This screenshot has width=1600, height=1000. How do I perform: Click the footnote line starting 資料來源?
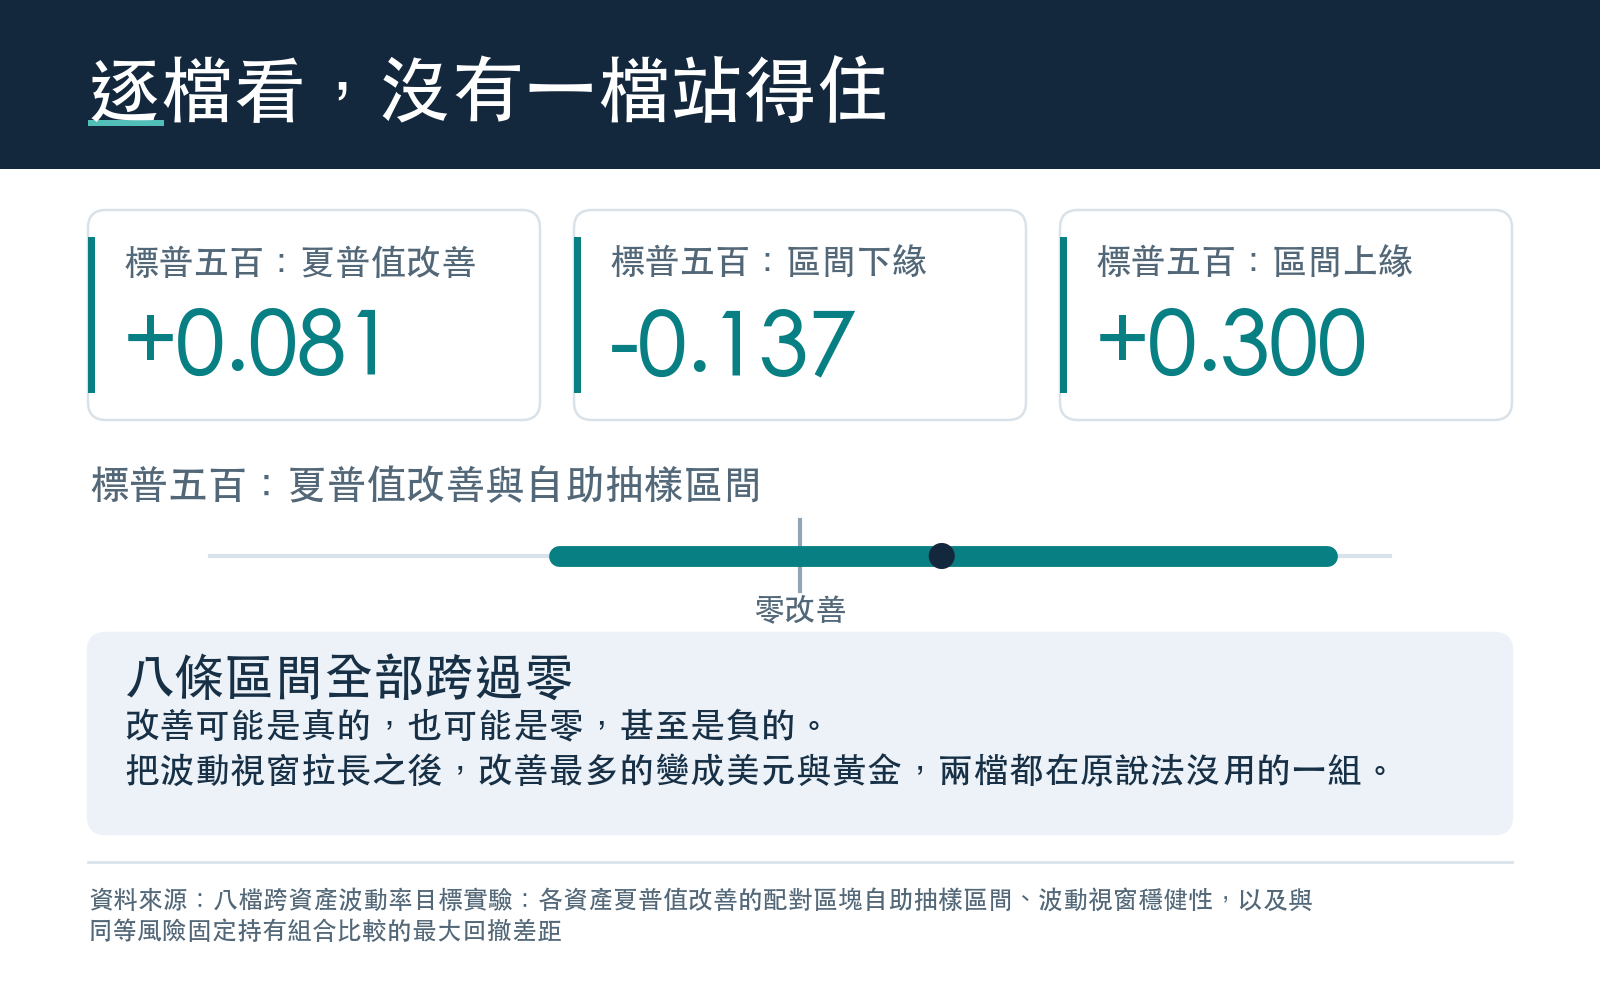[x=701, y=900]
